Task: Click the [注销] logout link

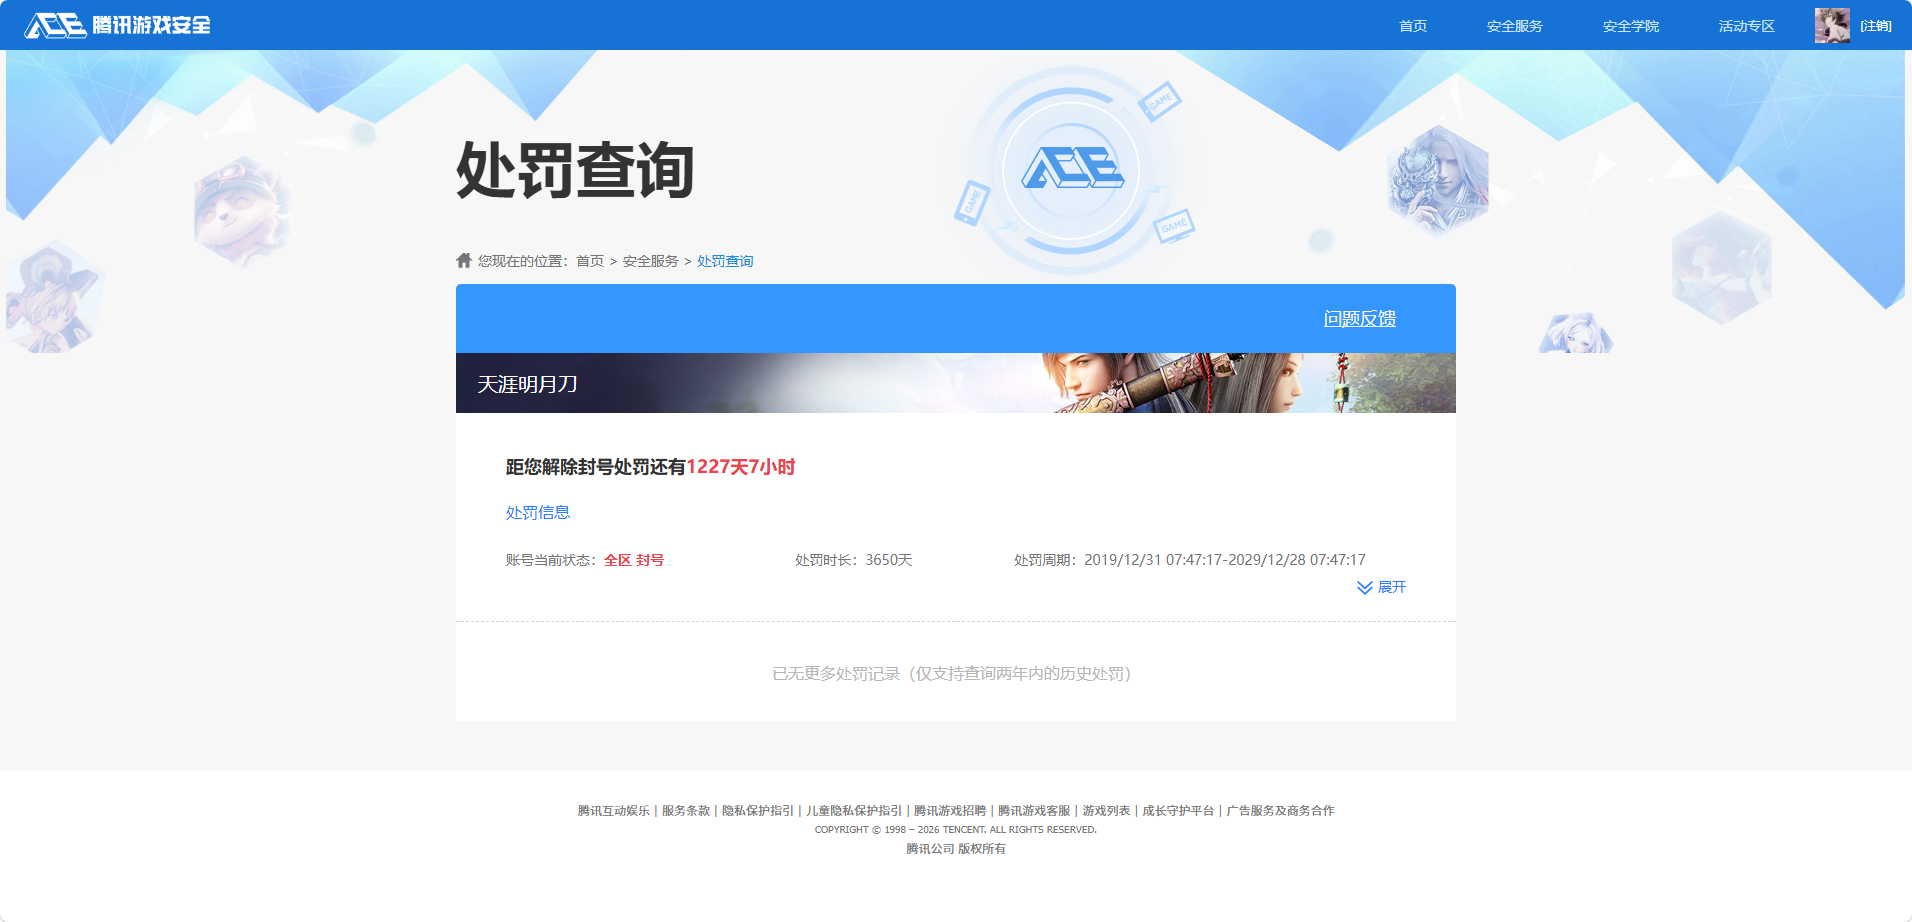Action: [1876, 26]
